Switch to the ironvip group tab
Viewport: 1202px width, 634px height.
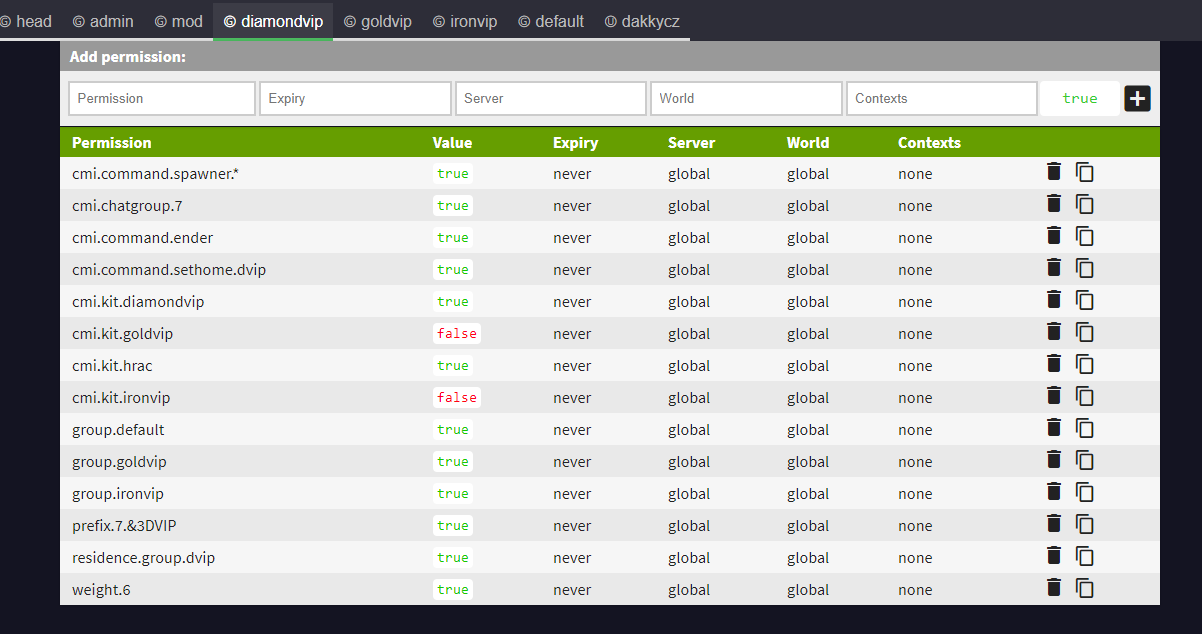coord(465,21)
